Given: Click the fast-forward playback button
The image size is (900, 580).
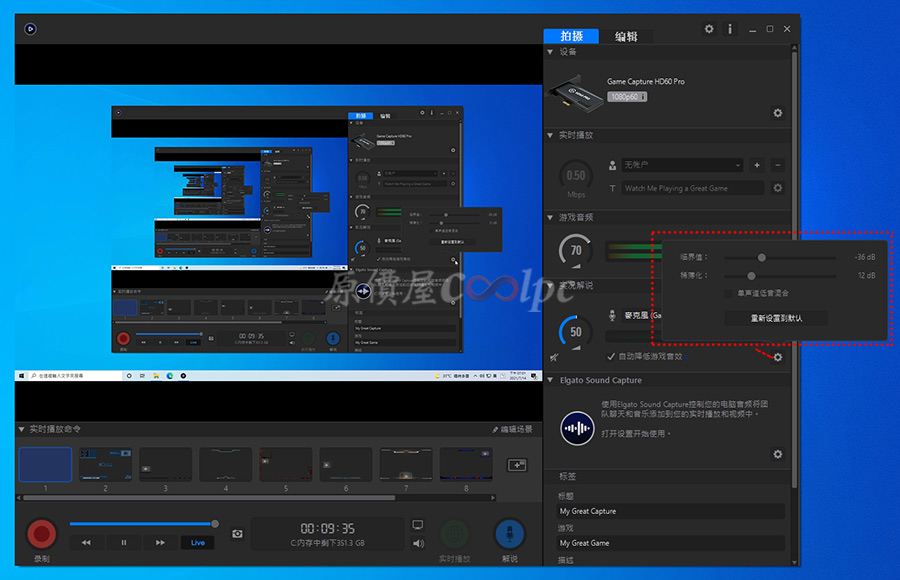Looking at the screenshot, I should [x=160, y=543].
